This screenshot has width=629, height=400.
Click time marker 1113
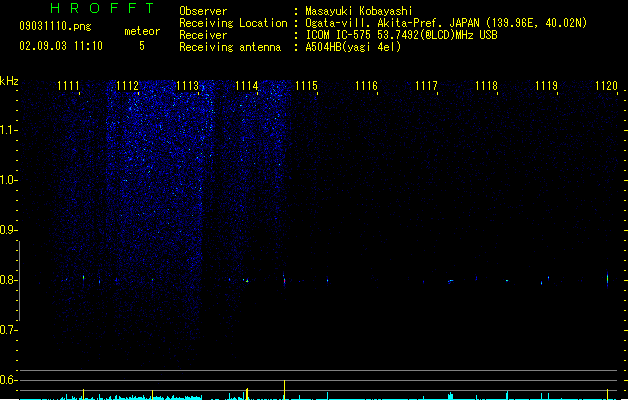pyautogui.click(x=187, y=86)
